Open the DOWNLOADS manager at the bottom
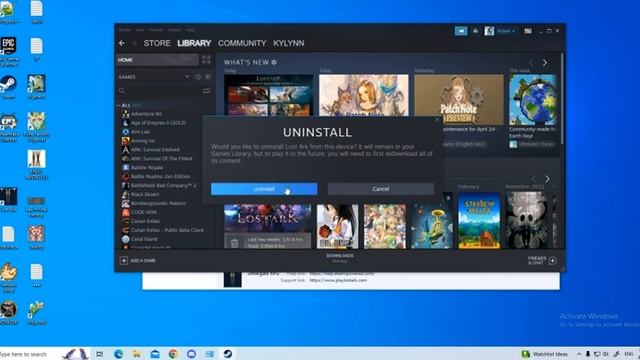 340,258
